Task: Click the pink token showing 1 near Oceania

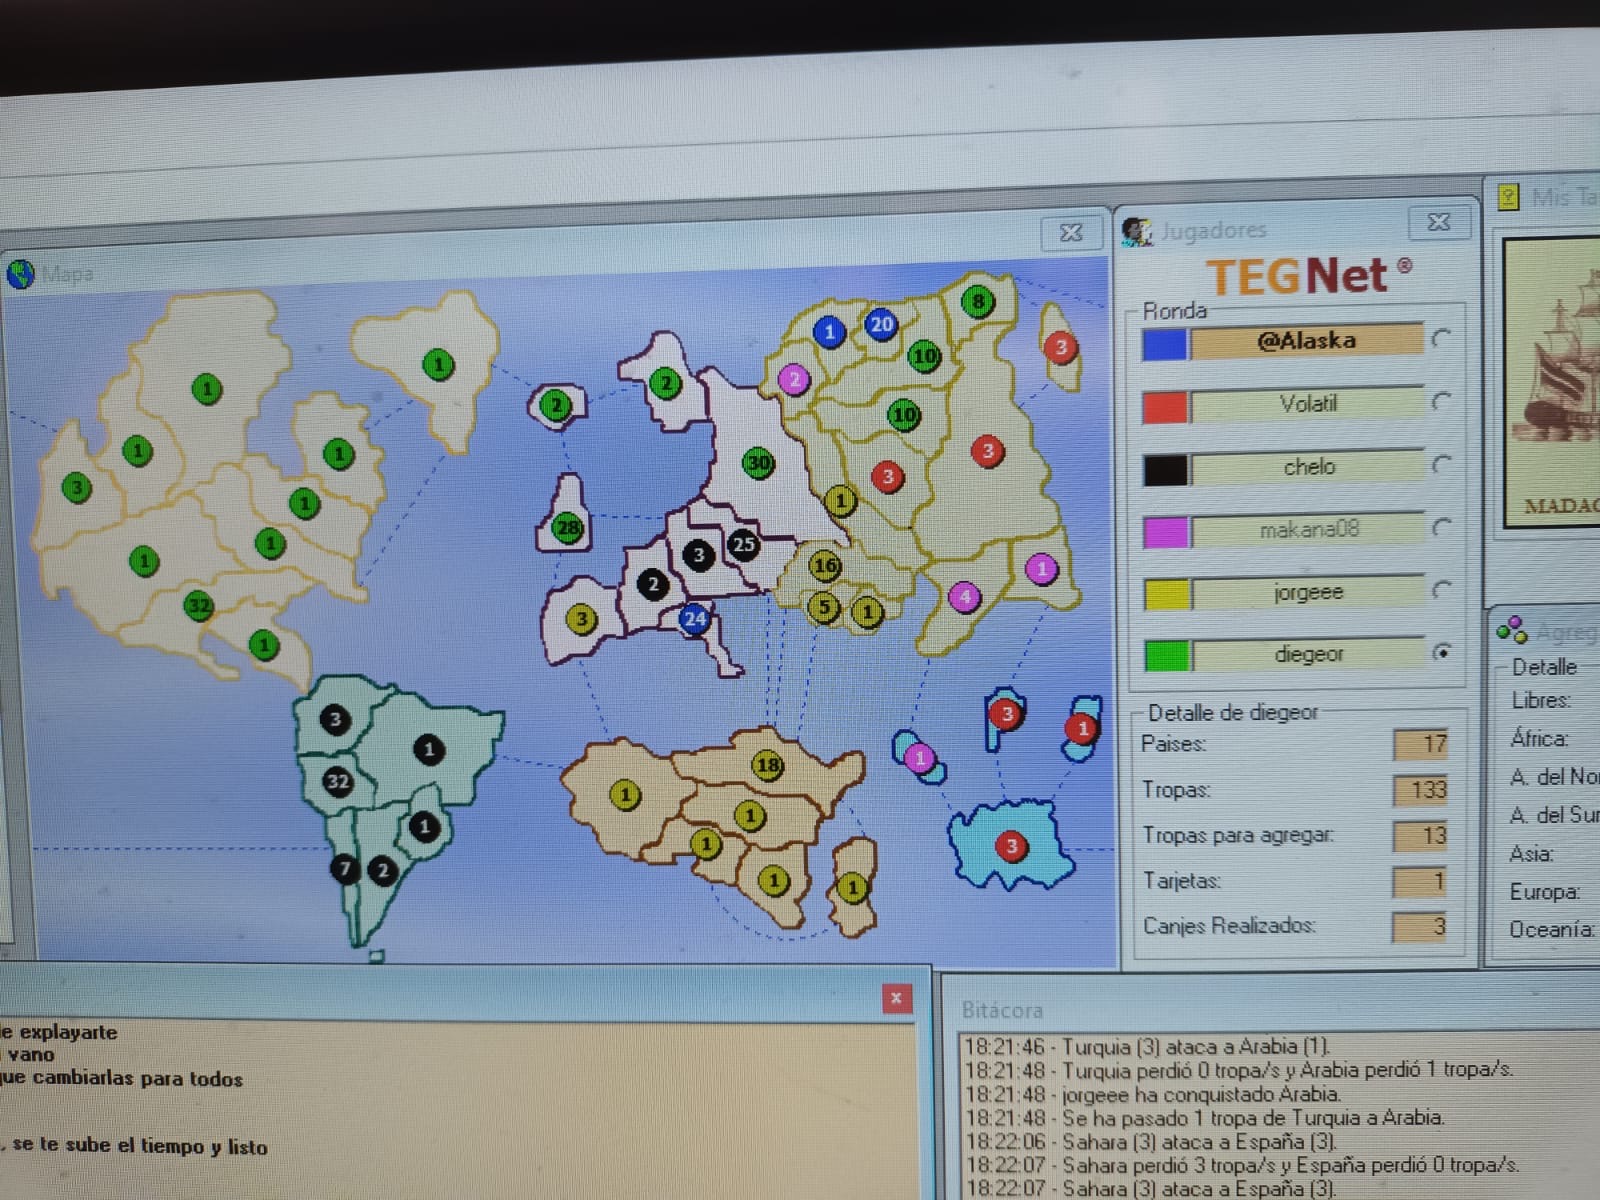Action: [x=920, y=758]
